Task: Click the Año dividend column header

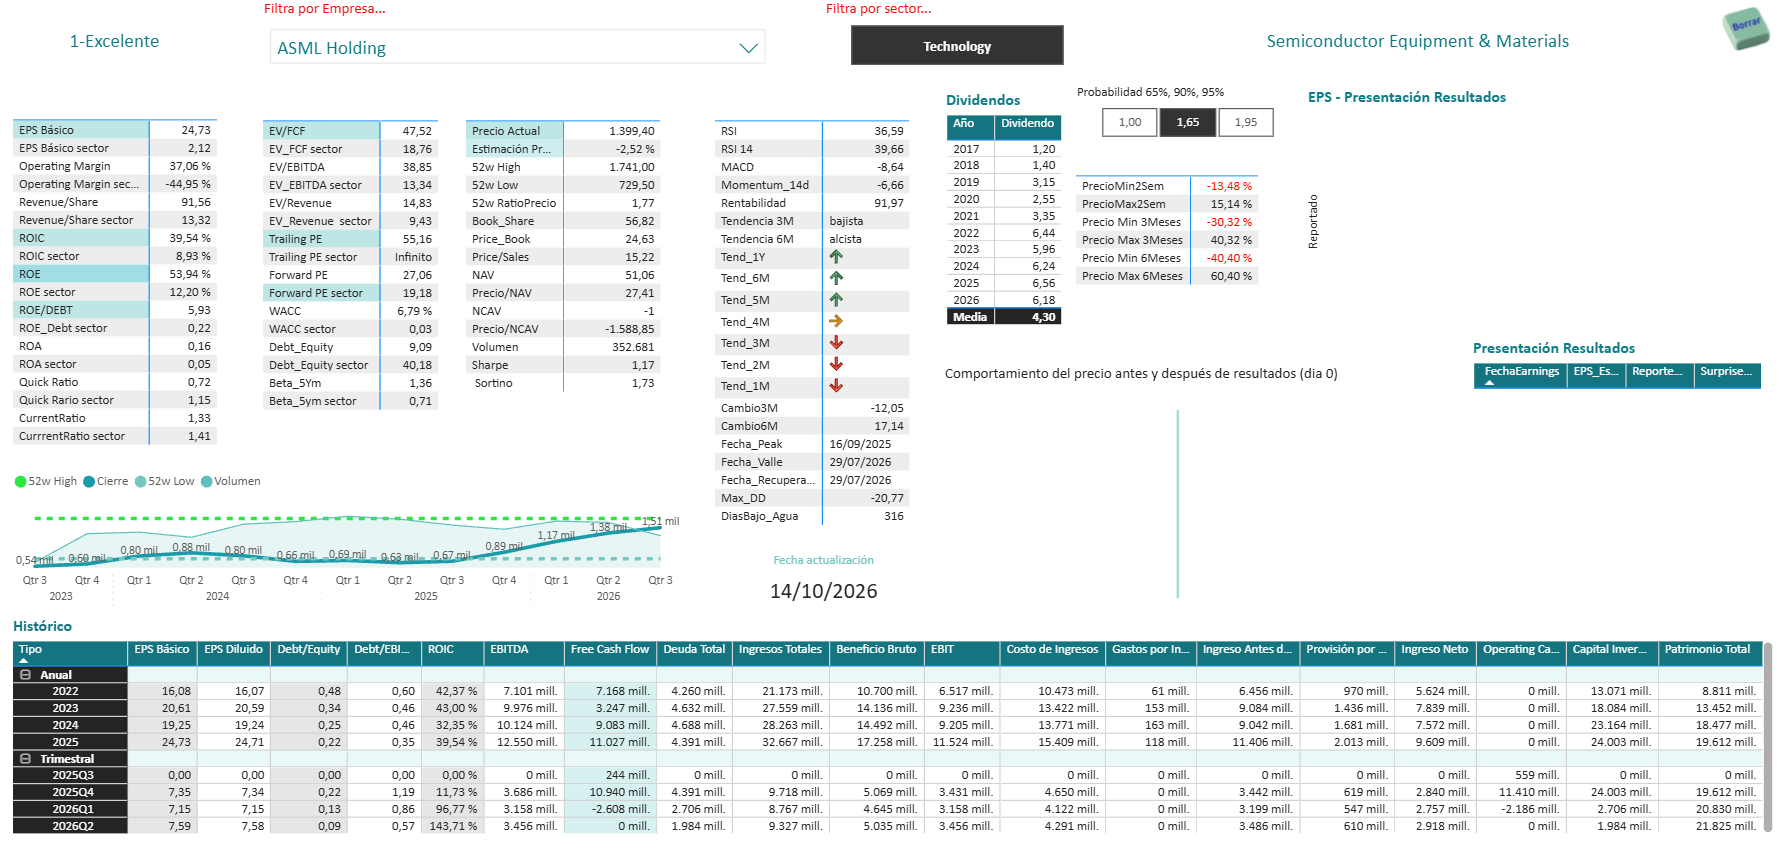Action: coord(970,126)
